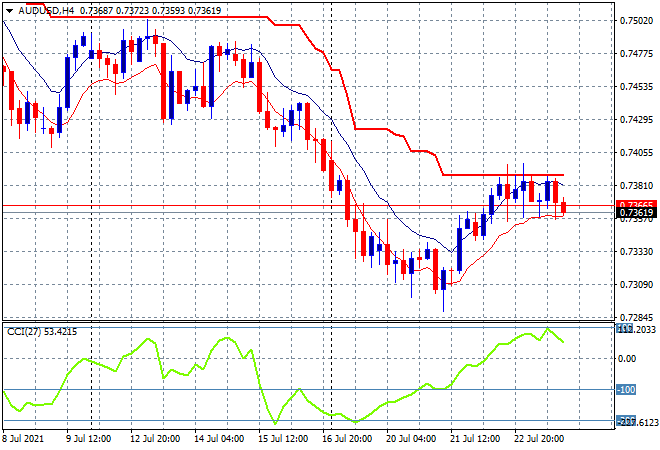Select the CCI(27) 53.4215 indicator label

42,332
